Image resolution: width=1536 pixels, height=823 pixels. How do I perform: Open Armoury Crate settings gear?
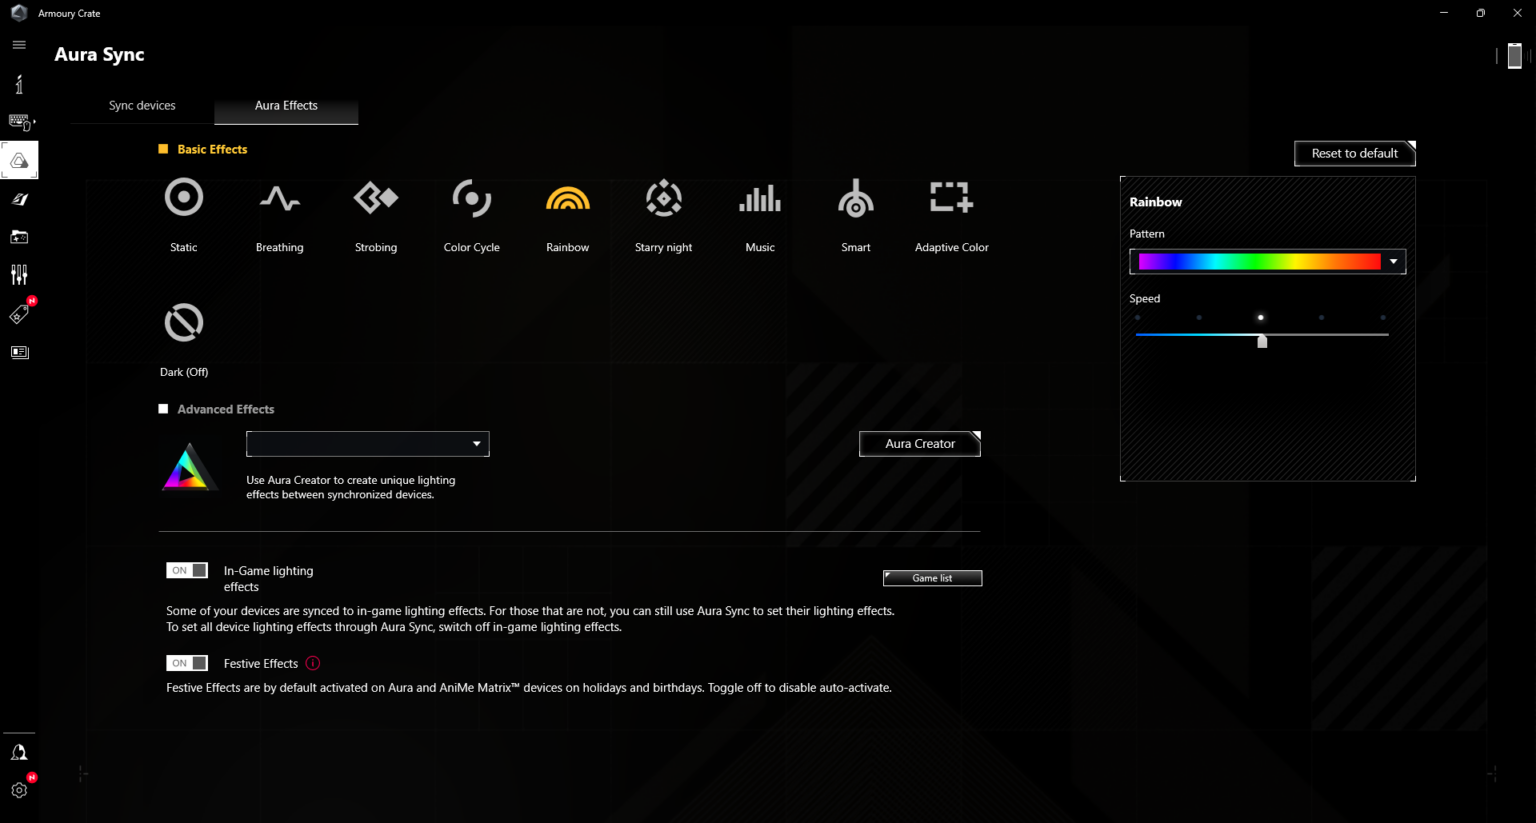[x=19, y=789]
